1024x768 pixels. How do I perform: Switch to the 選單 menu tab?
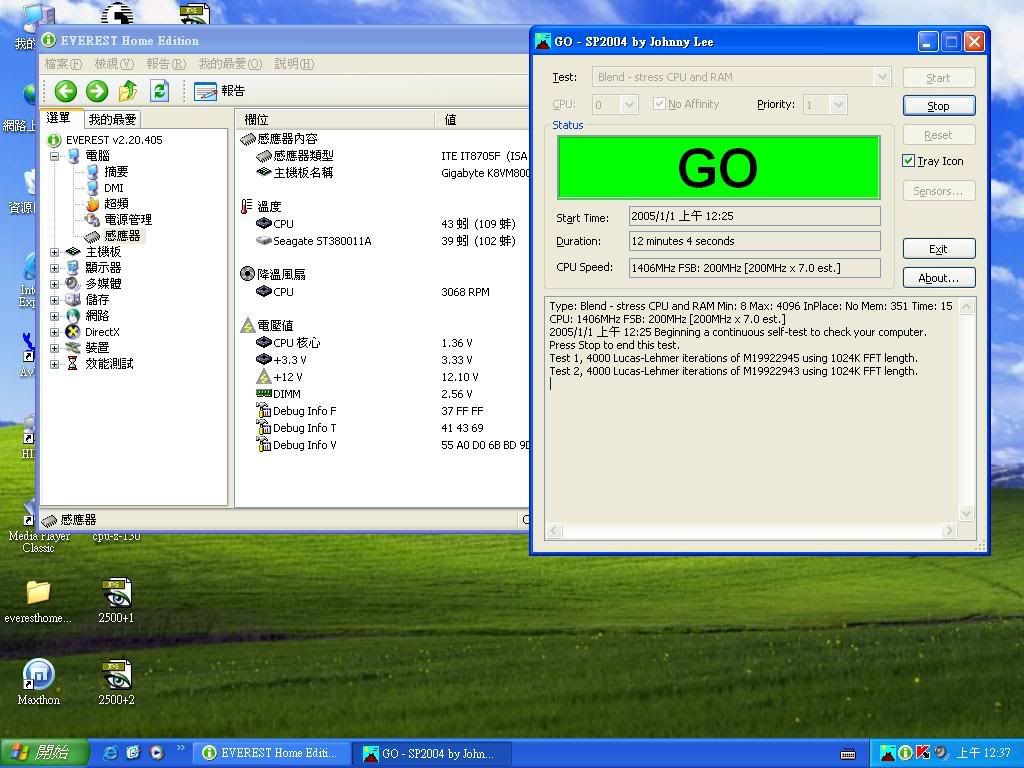pyautogui.click(x=59, y=118)
